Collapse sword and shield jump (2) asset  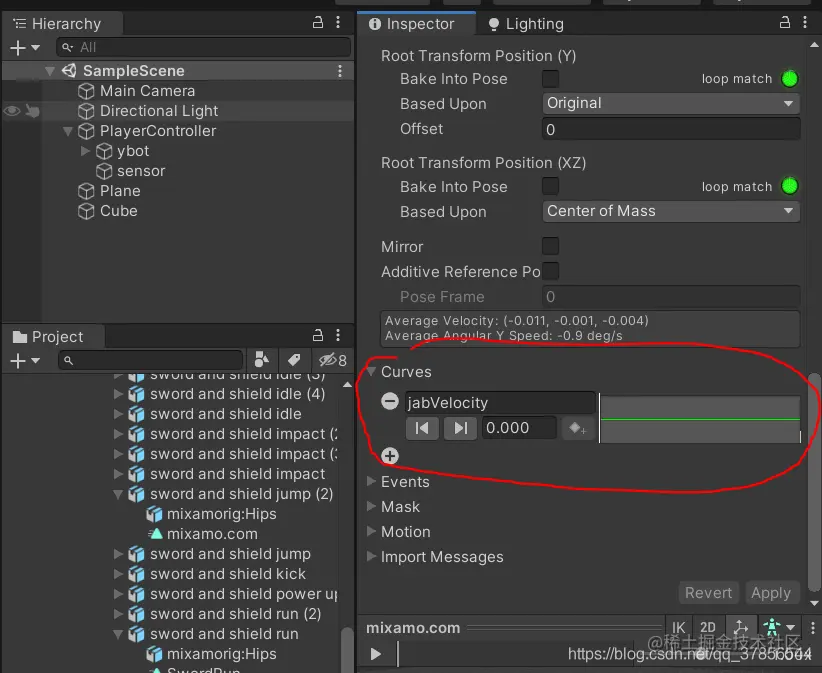click(x=118, y=494)
